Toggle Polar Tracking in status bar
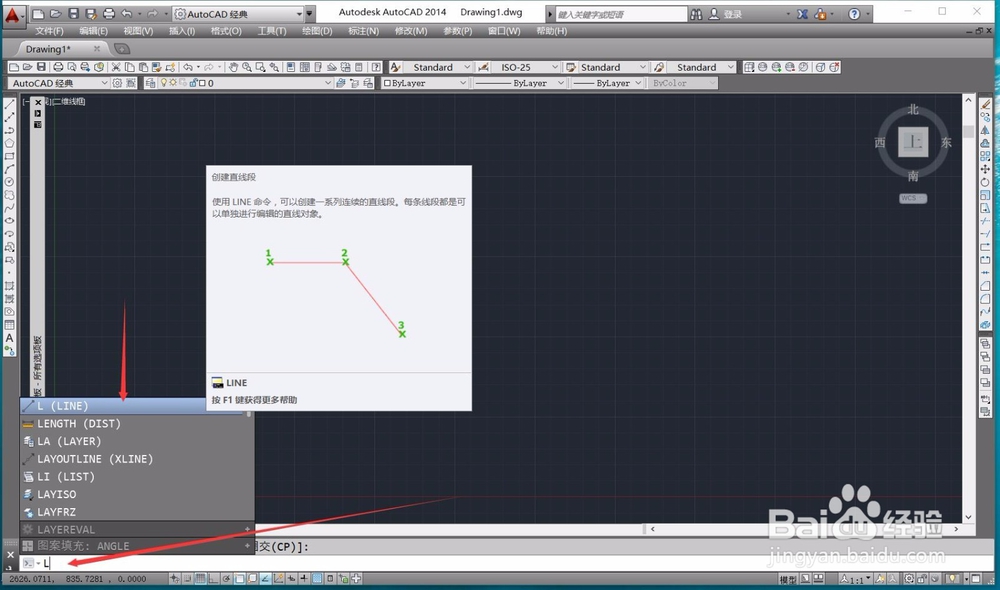This screenshot has height=590, width=1000. pos(226,579)
